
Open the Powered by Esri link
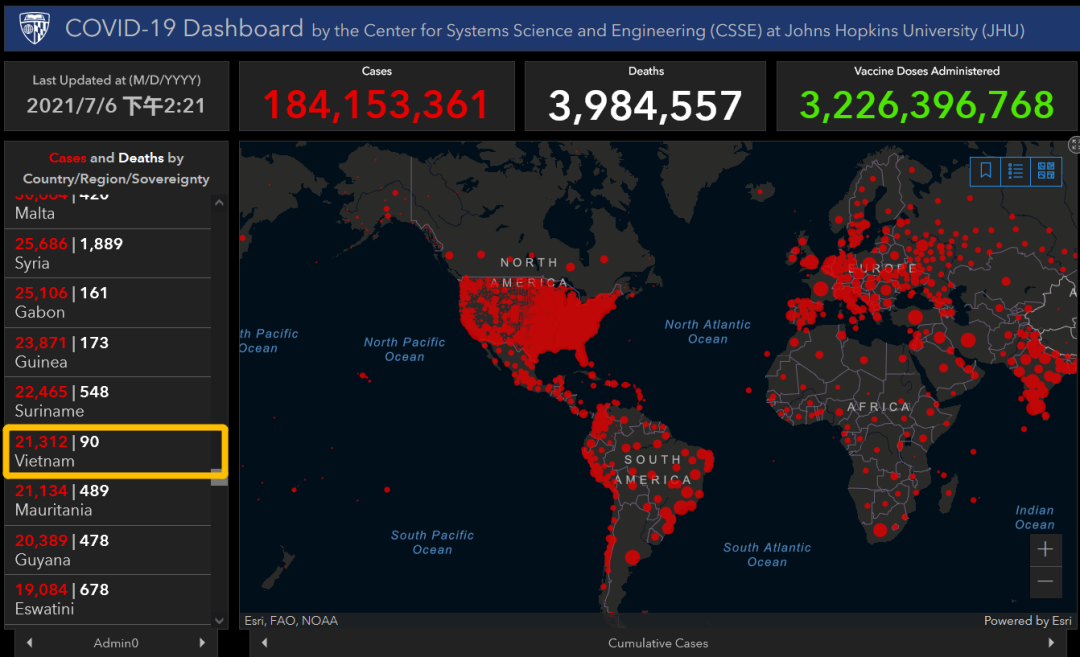coord(1030,621)
